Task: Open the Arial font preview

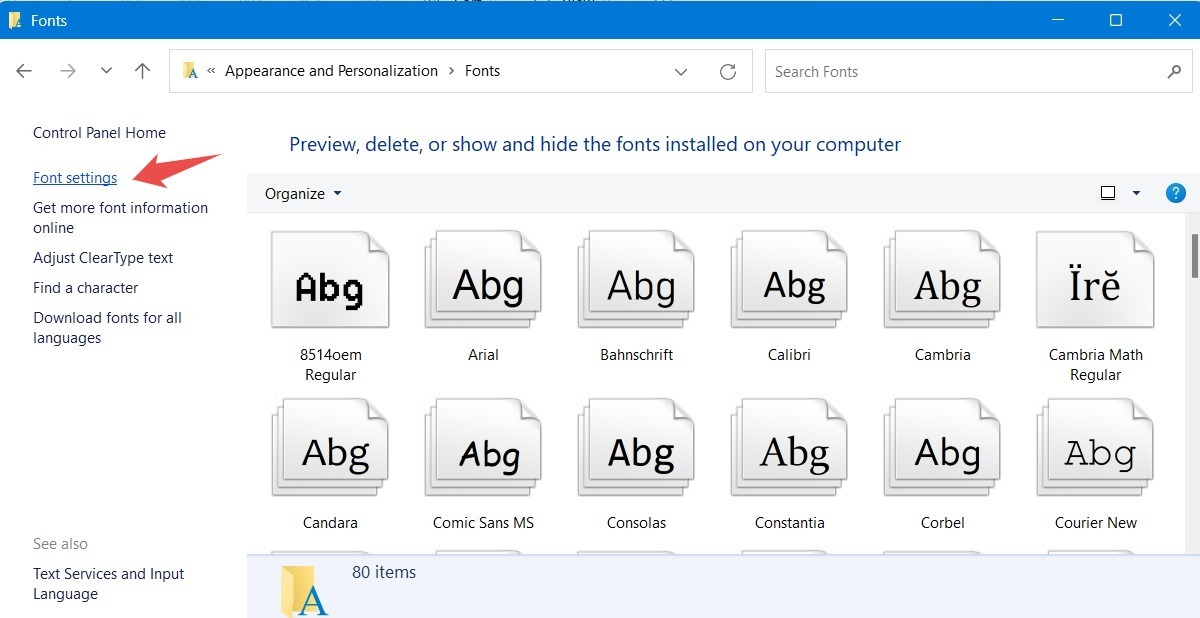Action: pos(483,280)
